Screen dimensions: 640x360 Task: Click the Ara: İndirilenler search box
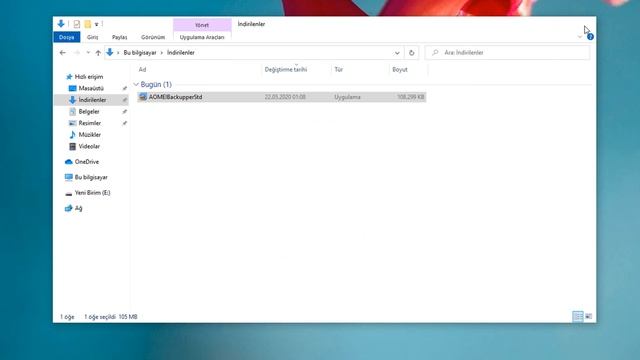click(x=507, y=53)
